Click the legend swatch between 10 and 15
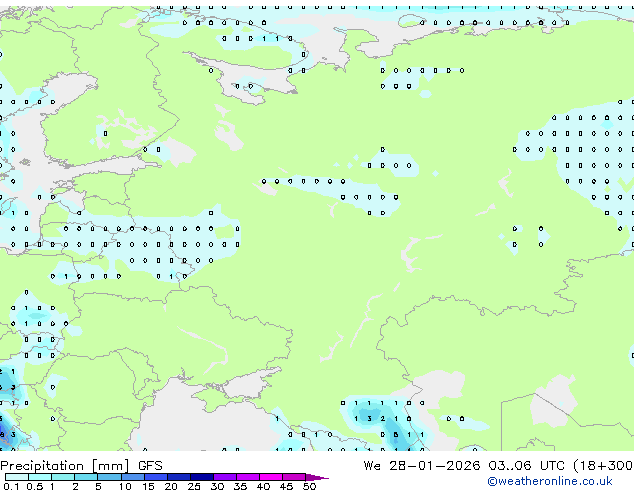 point(133,477)
